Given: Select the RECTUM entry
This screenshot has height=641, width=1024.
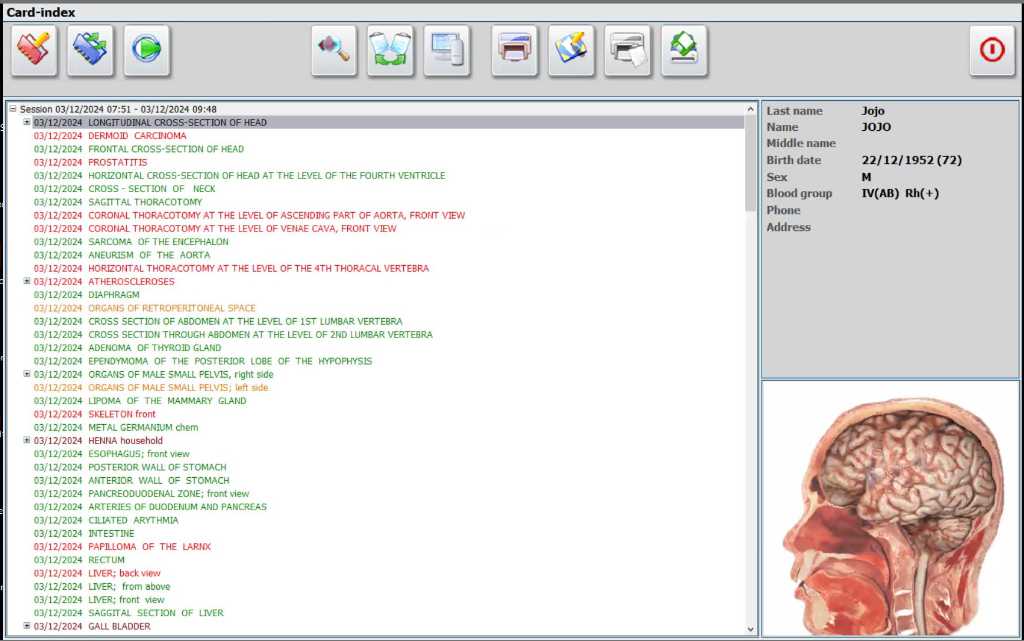Looking at the screenshot, I should (x=79, y=560).
